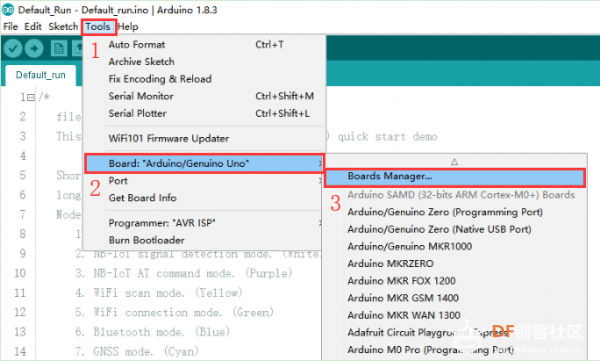Open Boards Manager...
The height and width of the screenshot is (361, 600).
point(455,176)
